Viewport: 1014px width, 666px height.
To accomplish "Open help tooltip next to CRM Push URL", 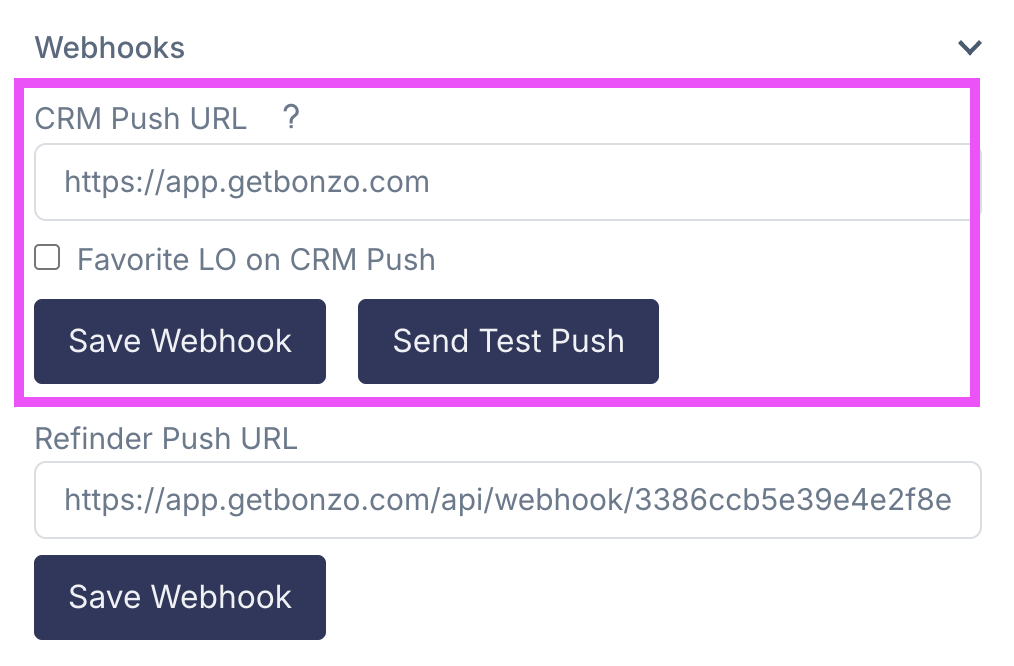I will [x=291, y=119].
